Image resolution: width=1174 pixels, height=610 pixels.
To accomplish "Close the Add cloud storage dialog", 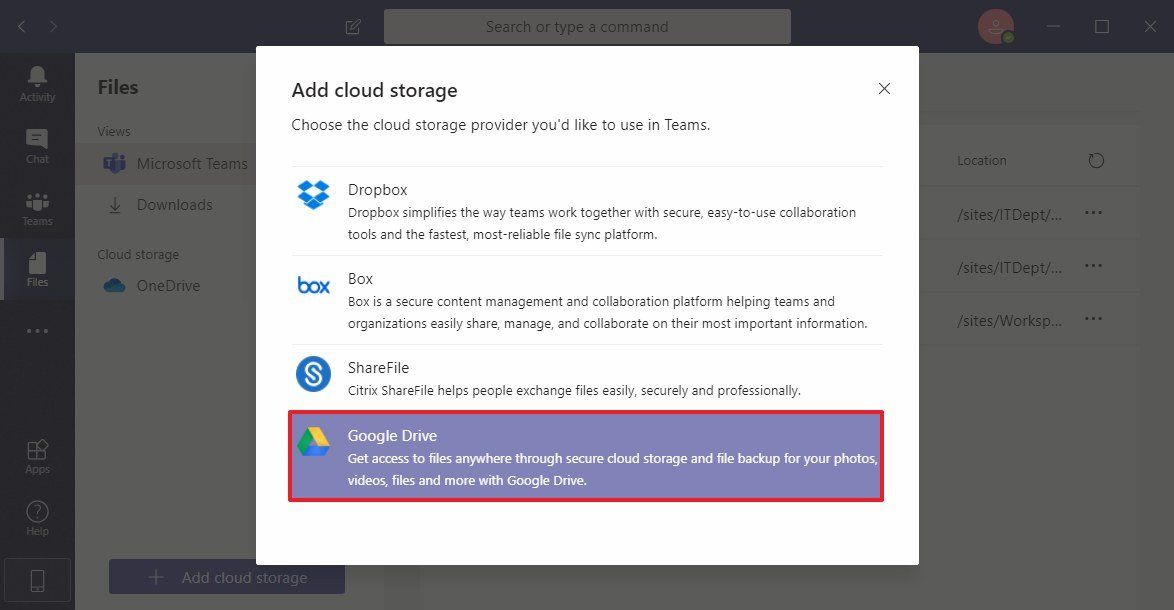I will (x=884, y=88).
